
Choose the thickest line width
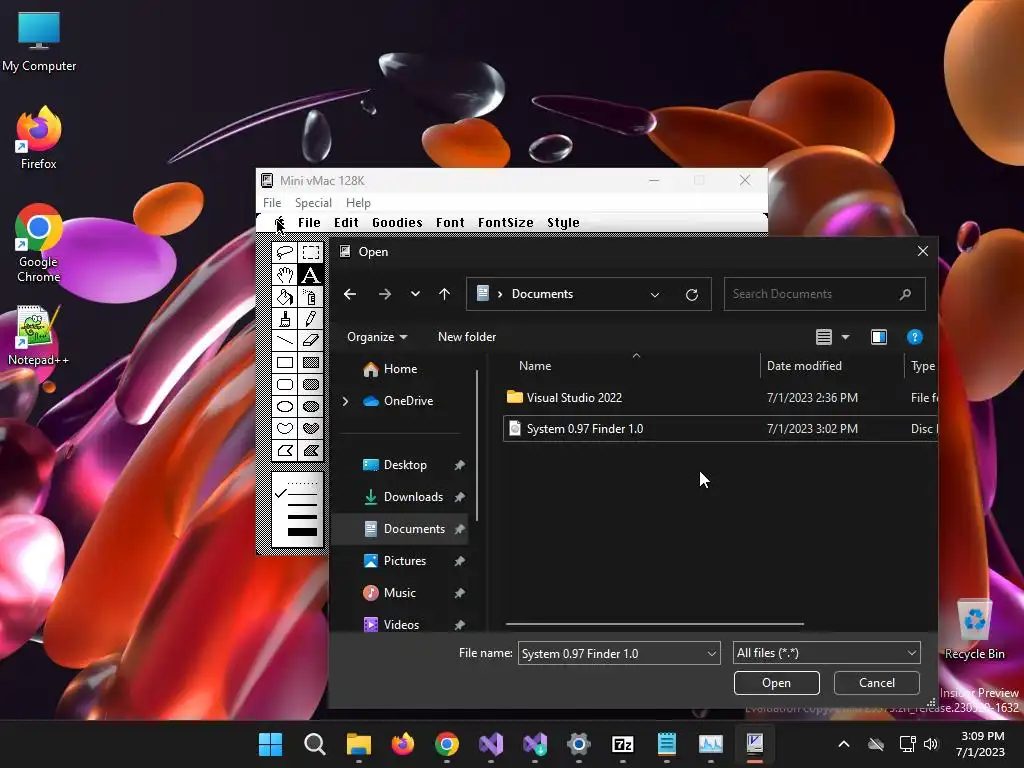(302, 532)
